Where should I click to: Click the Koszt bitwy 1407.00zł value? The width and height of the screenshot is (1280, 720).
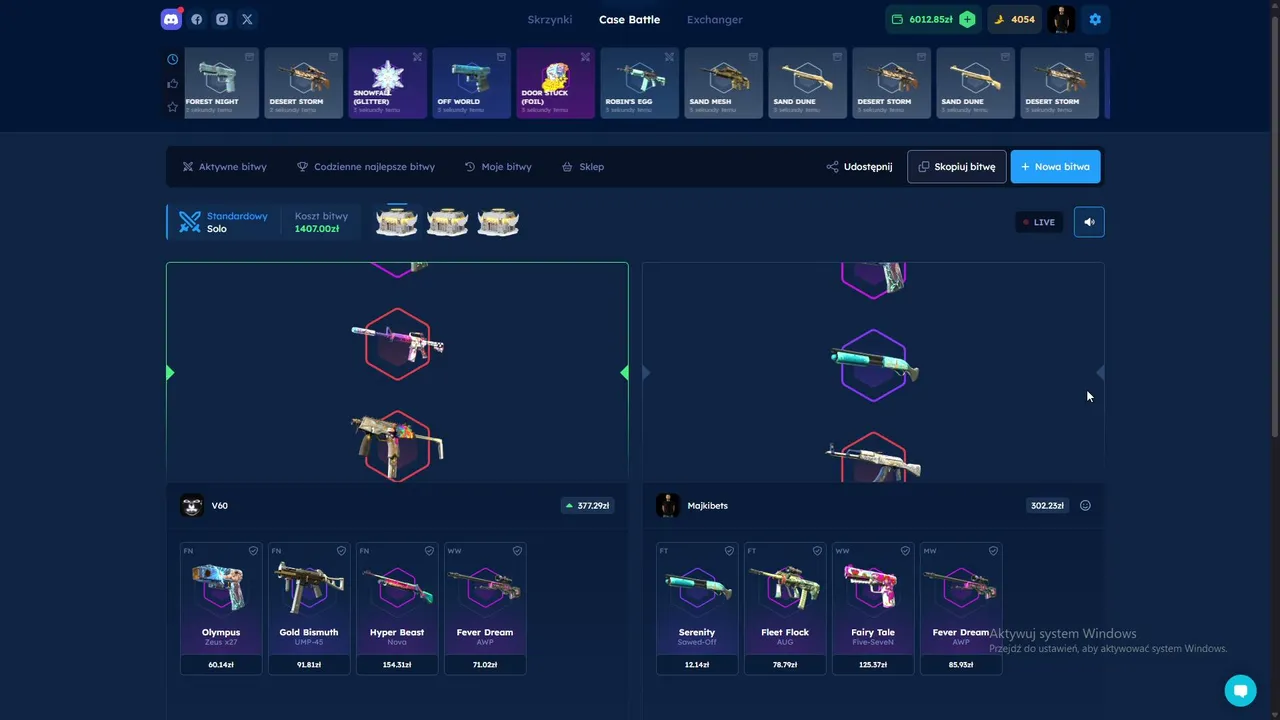click(317, 229)
